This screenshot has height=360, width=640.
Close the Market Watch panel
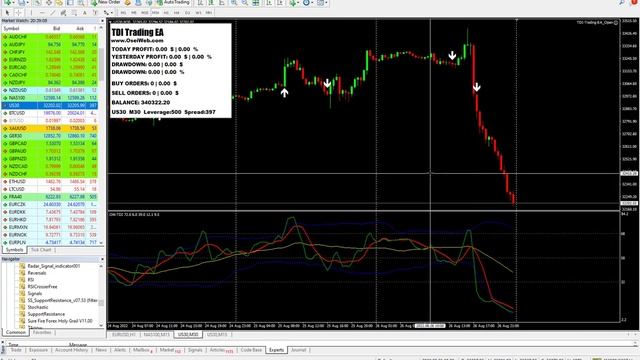(102, 20)
